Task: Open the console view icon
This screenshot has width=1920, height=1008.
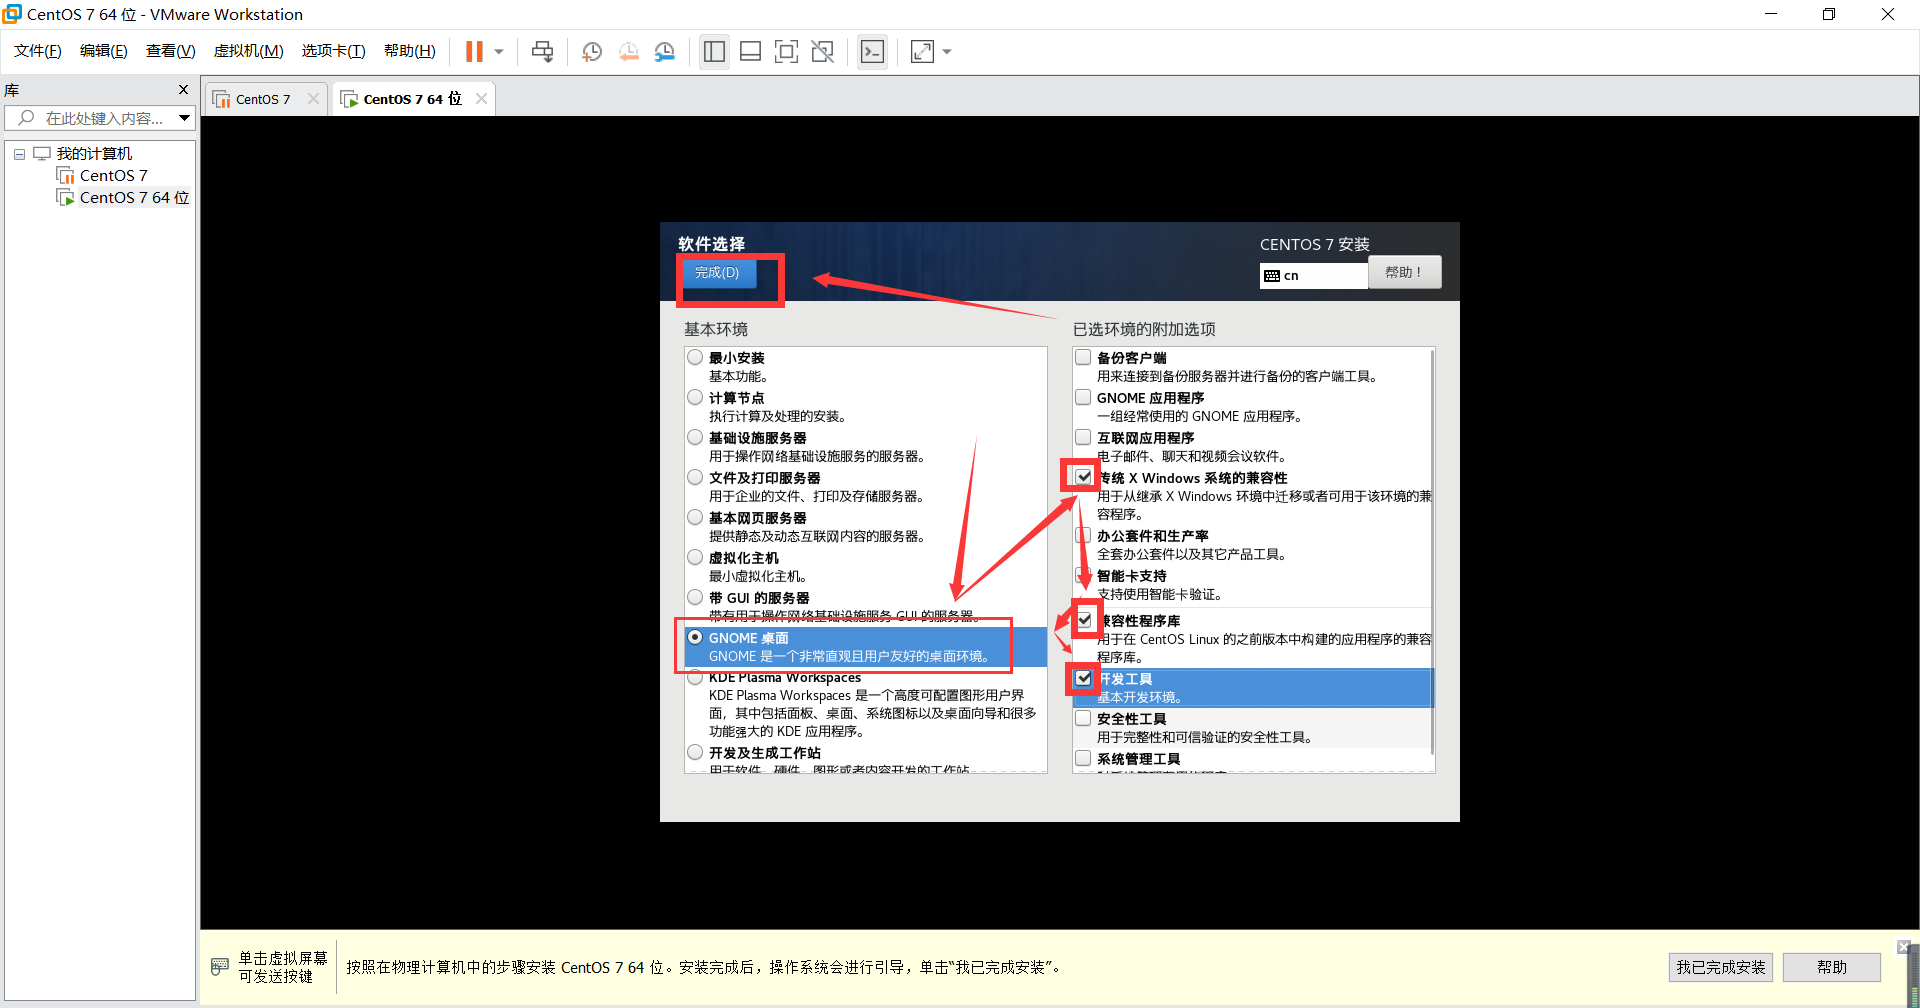Action: (x=872, y=52)
